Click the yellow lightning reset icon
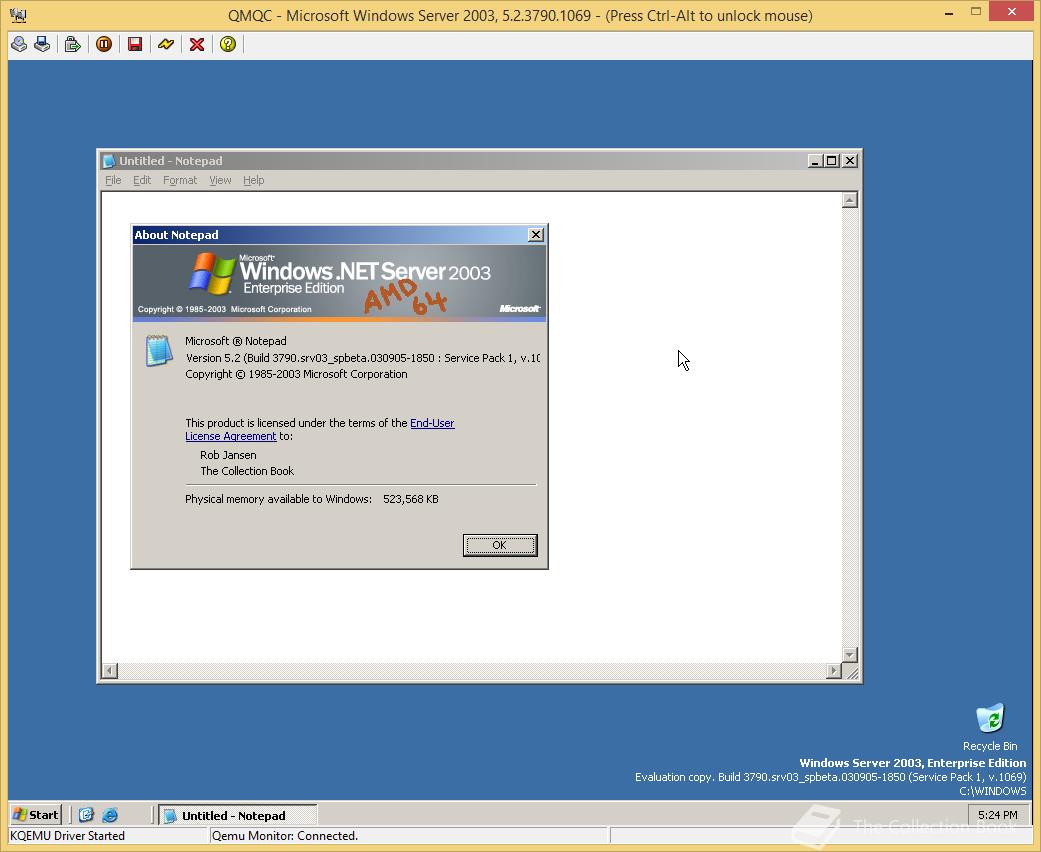 (x=166, y=44)
